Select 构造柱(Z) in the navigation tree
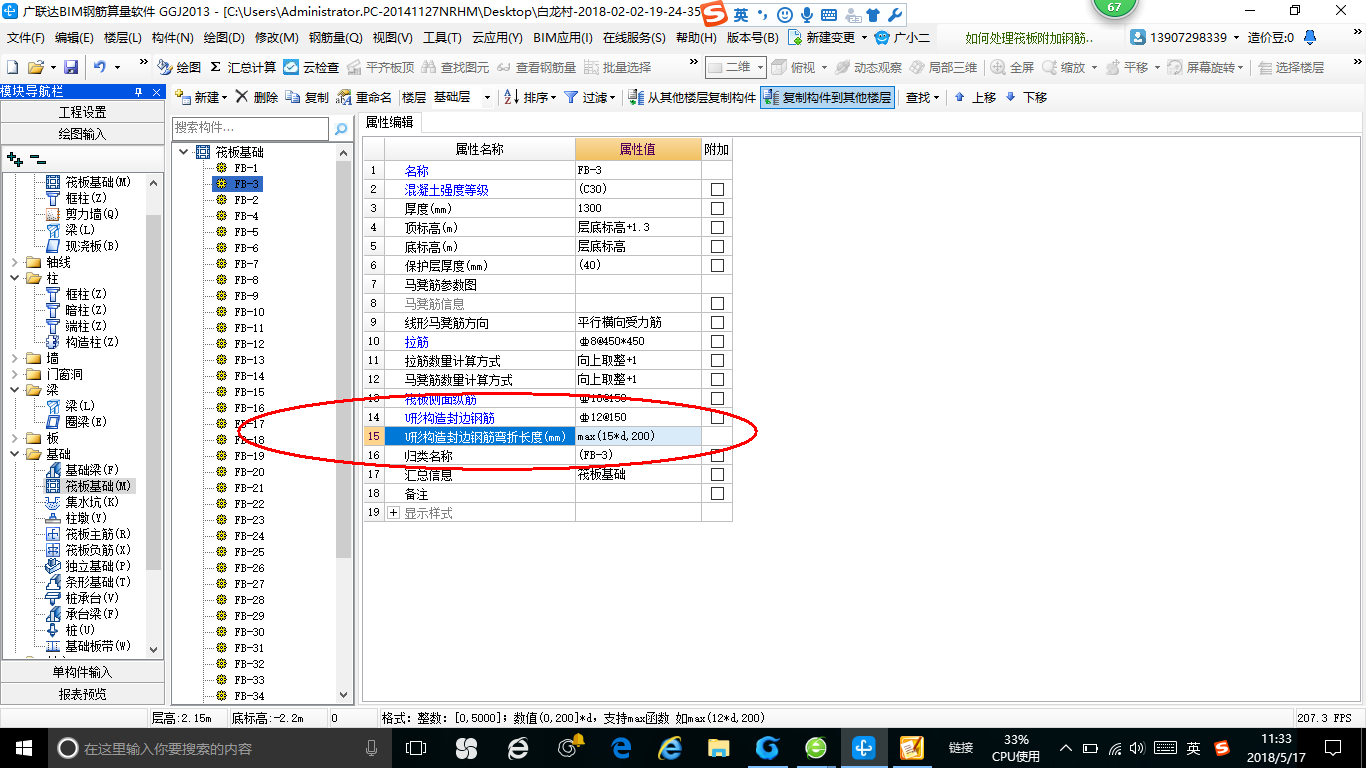Image resolution: width=1366 pixels, height=768 pixels. click(x=82, y=342)
